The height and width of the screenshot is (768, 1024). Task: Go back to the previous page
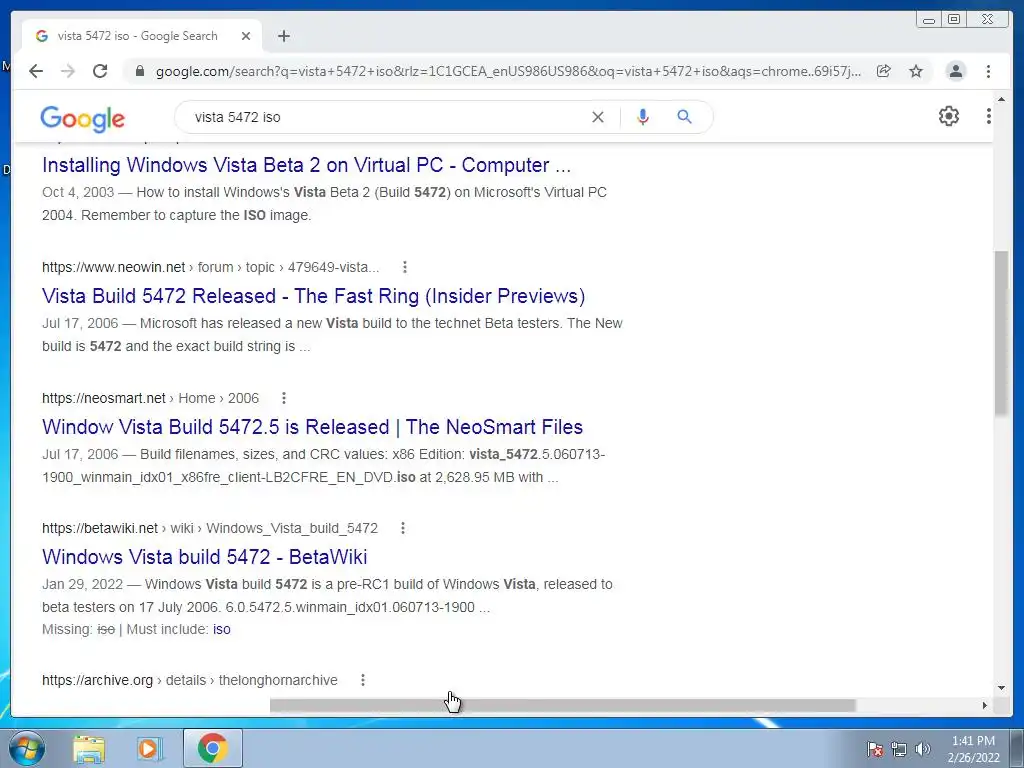pos(36,71)
